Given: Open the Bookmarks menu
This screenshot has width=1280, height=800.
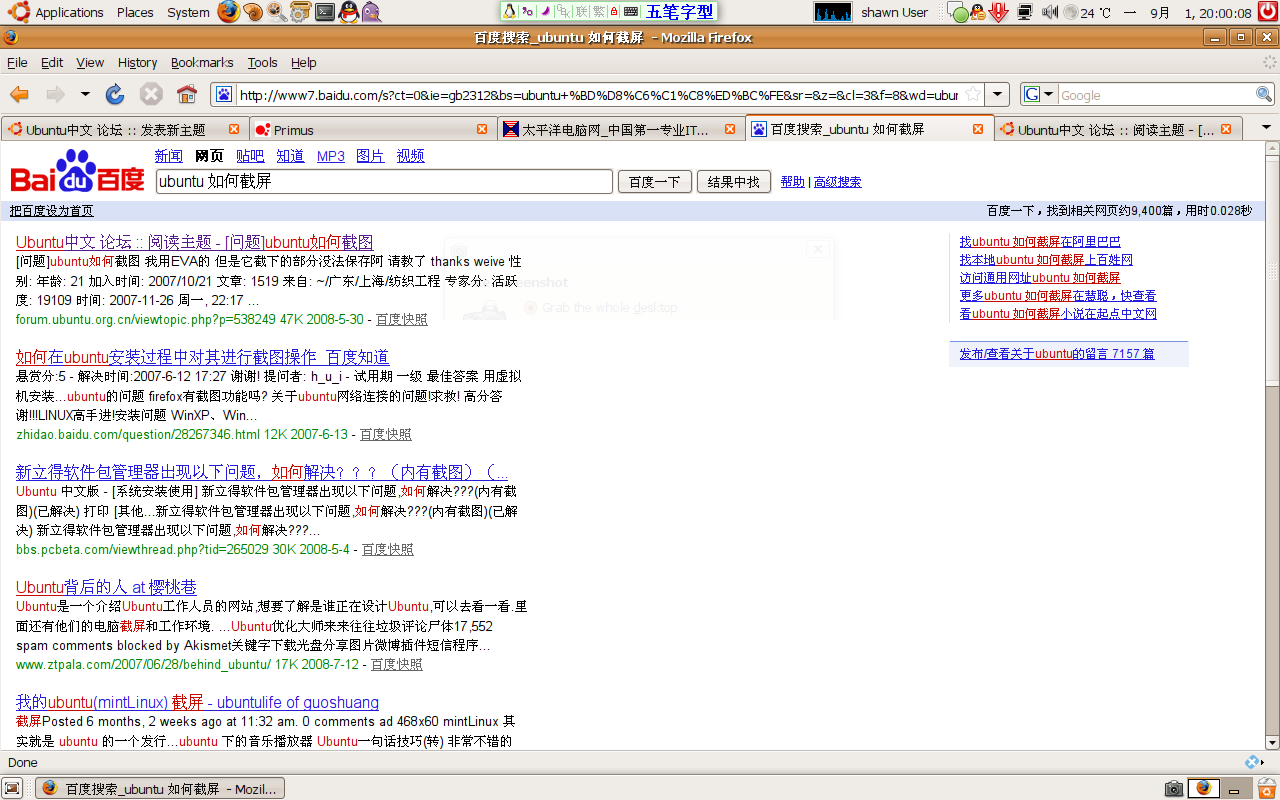Looking at the screenshot, I should click(x=202, y=62).
